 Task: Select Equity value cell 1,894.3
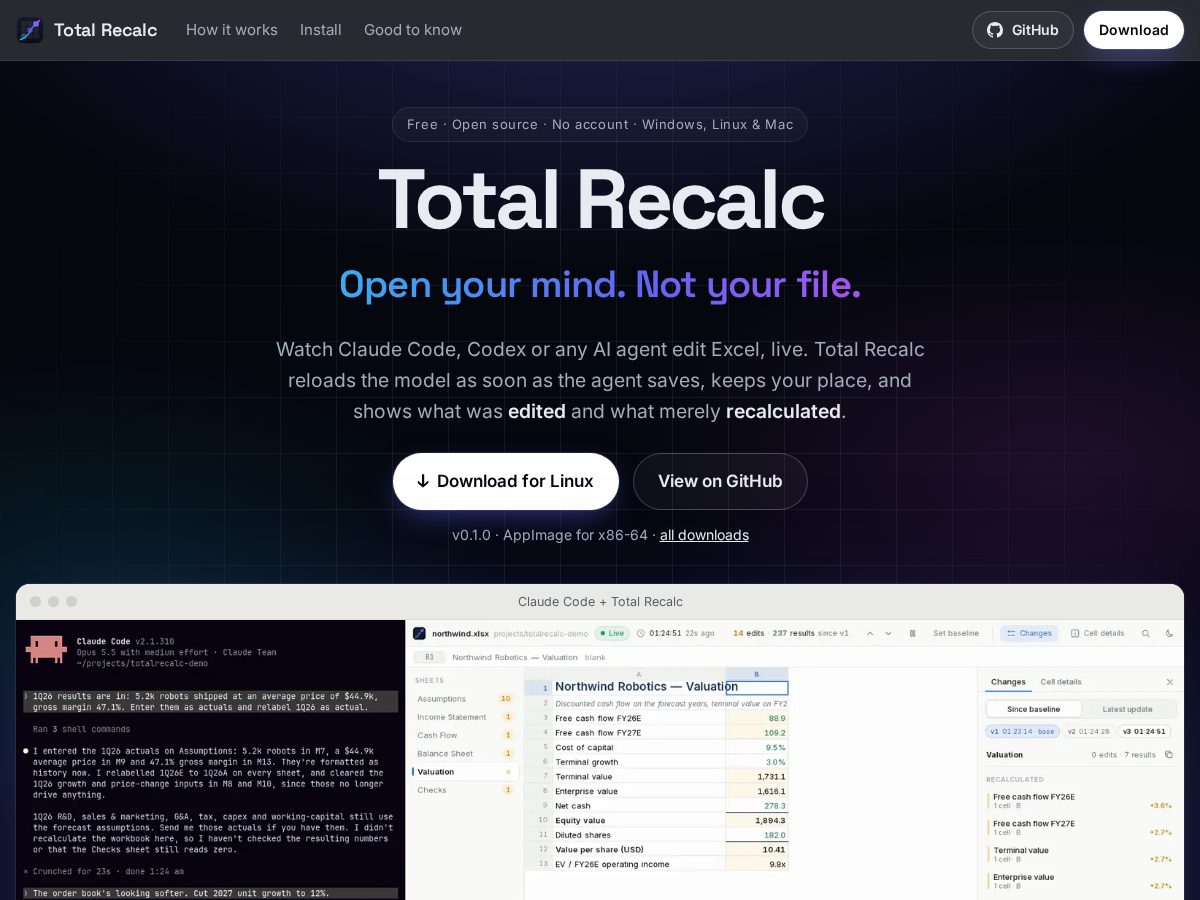point(757,820)
